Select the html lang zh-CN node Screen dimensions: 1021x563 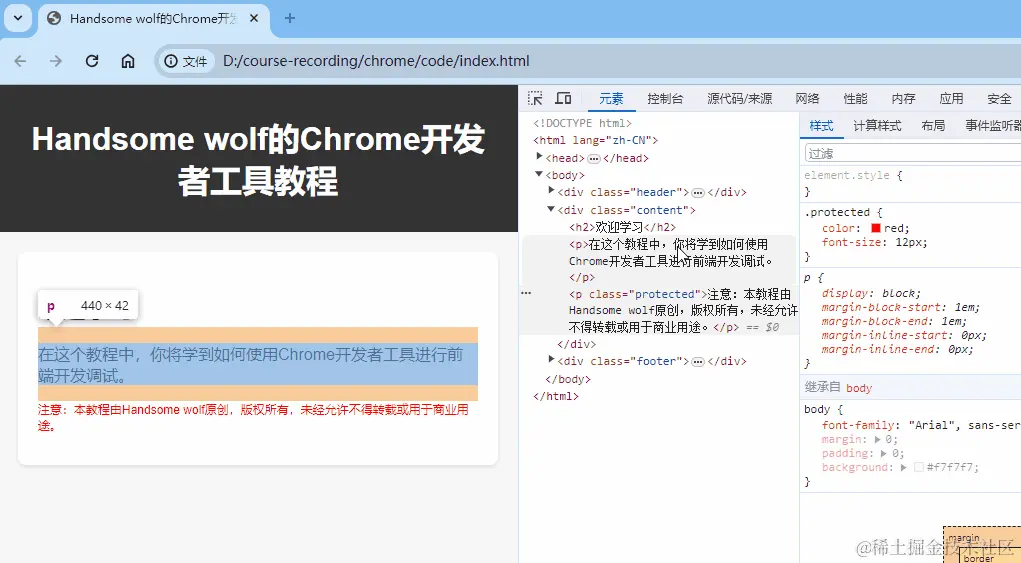[x=595, y=140]
